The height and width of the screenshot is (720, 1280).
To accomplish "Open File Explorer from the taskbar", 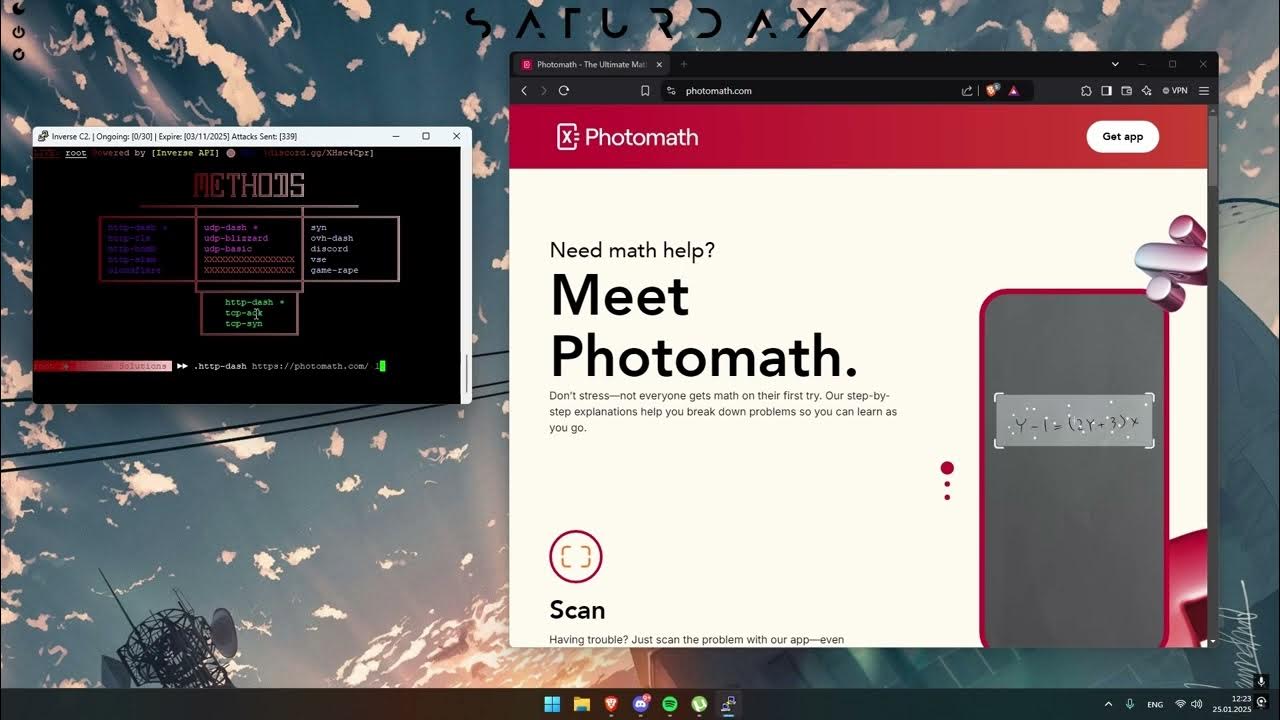I will click(x=581, y=704).
